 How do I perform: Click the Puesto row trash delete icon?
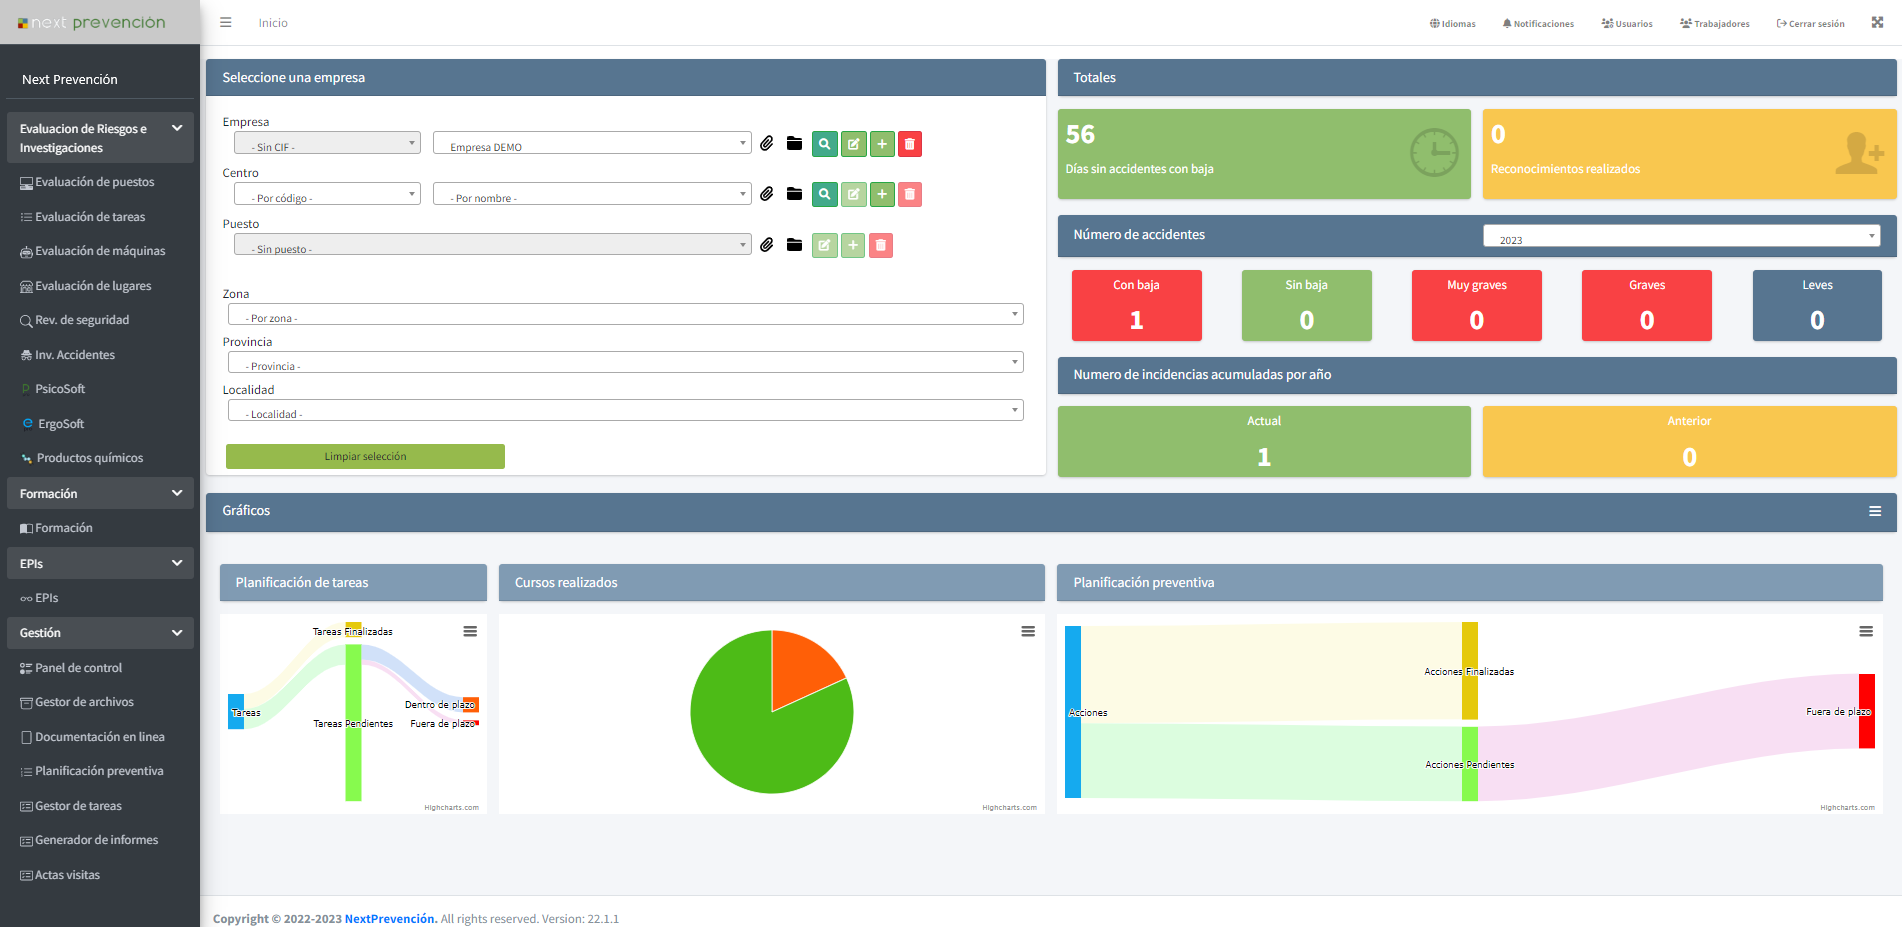coord(881,245)
